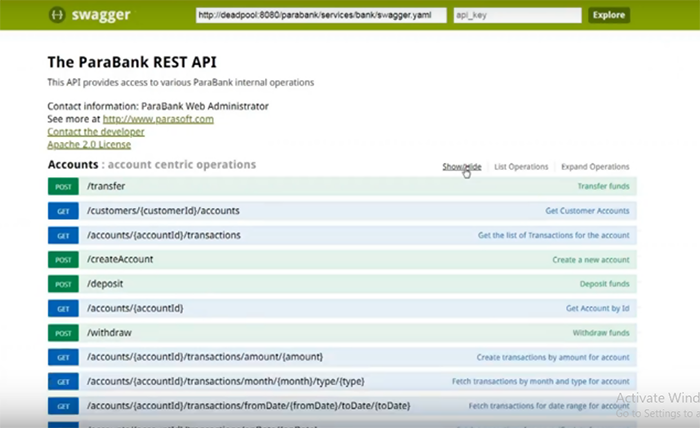The width and height of the screenshot is (700, 428).
Task: Click POST badge for /withdraw
Action: tap(63, 333)
